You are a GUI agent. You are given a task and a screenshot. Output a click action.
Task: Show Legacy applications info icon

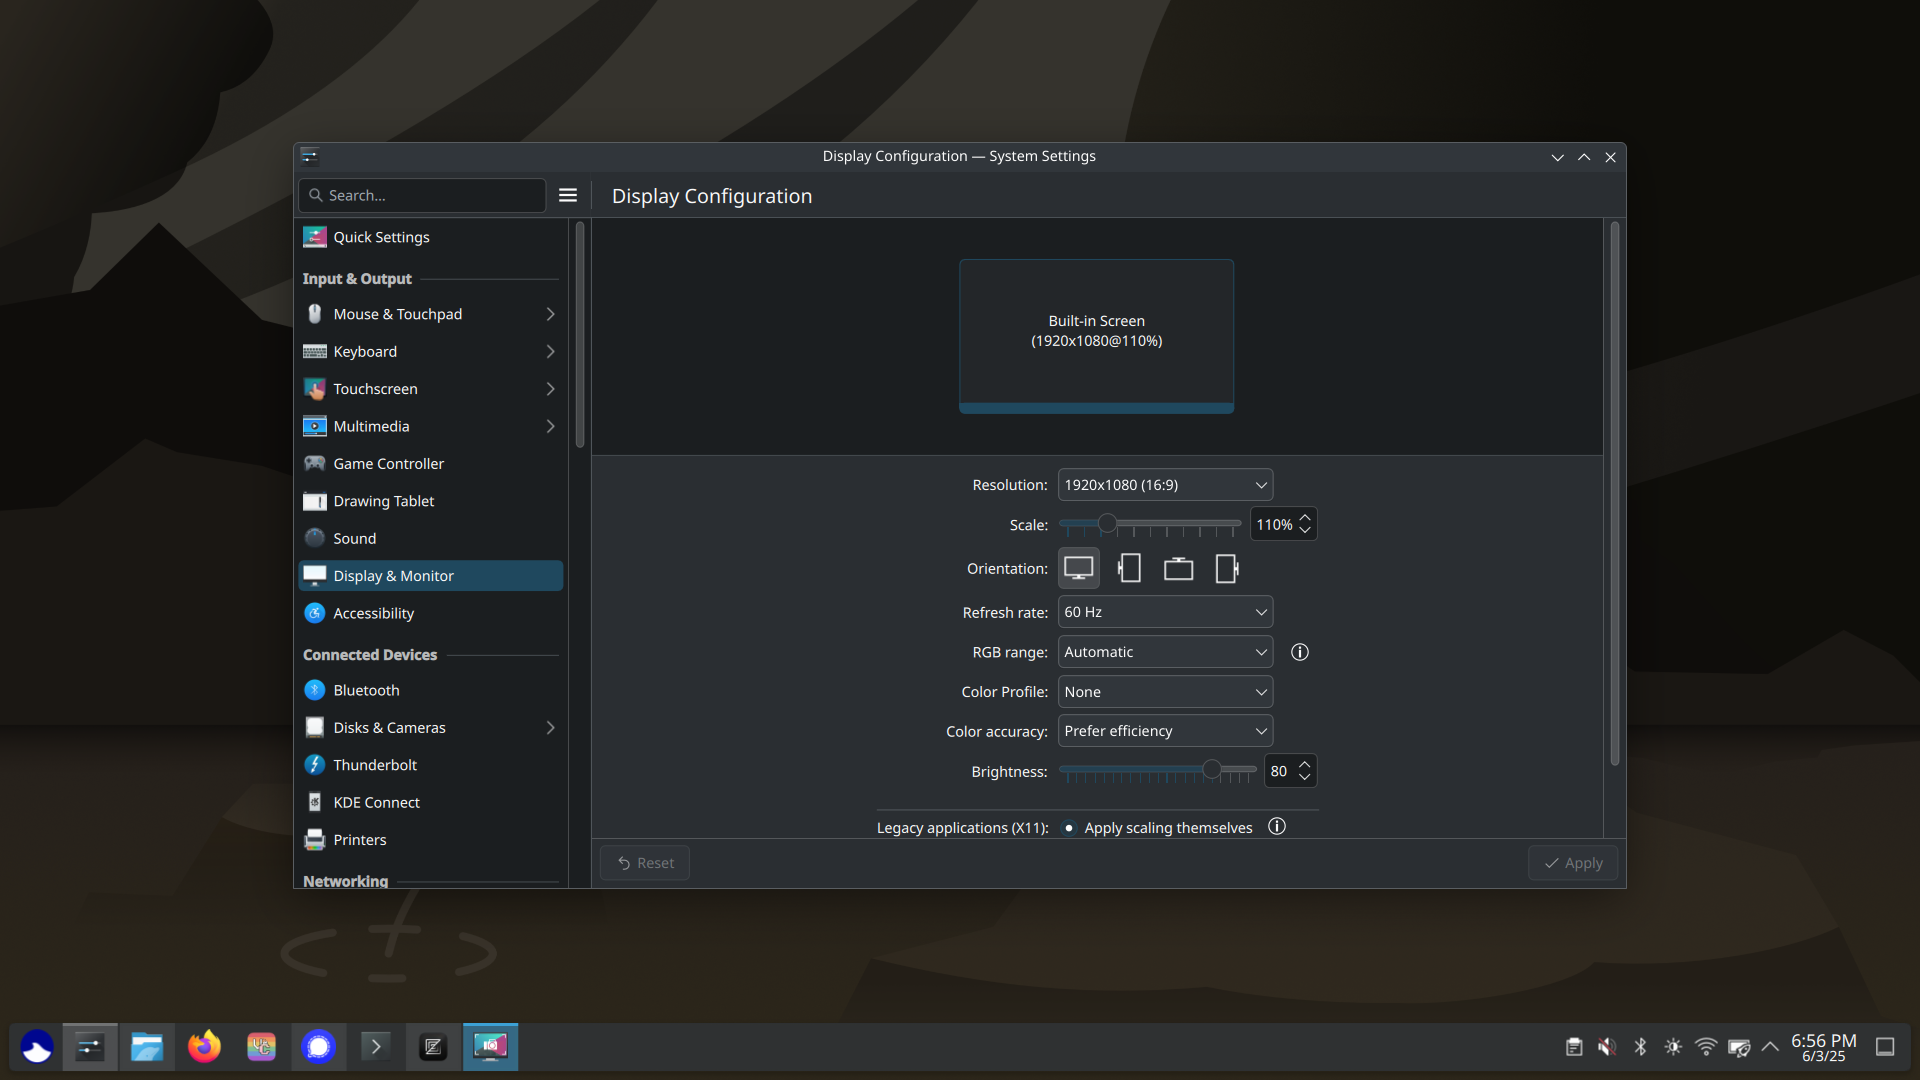1277,827
